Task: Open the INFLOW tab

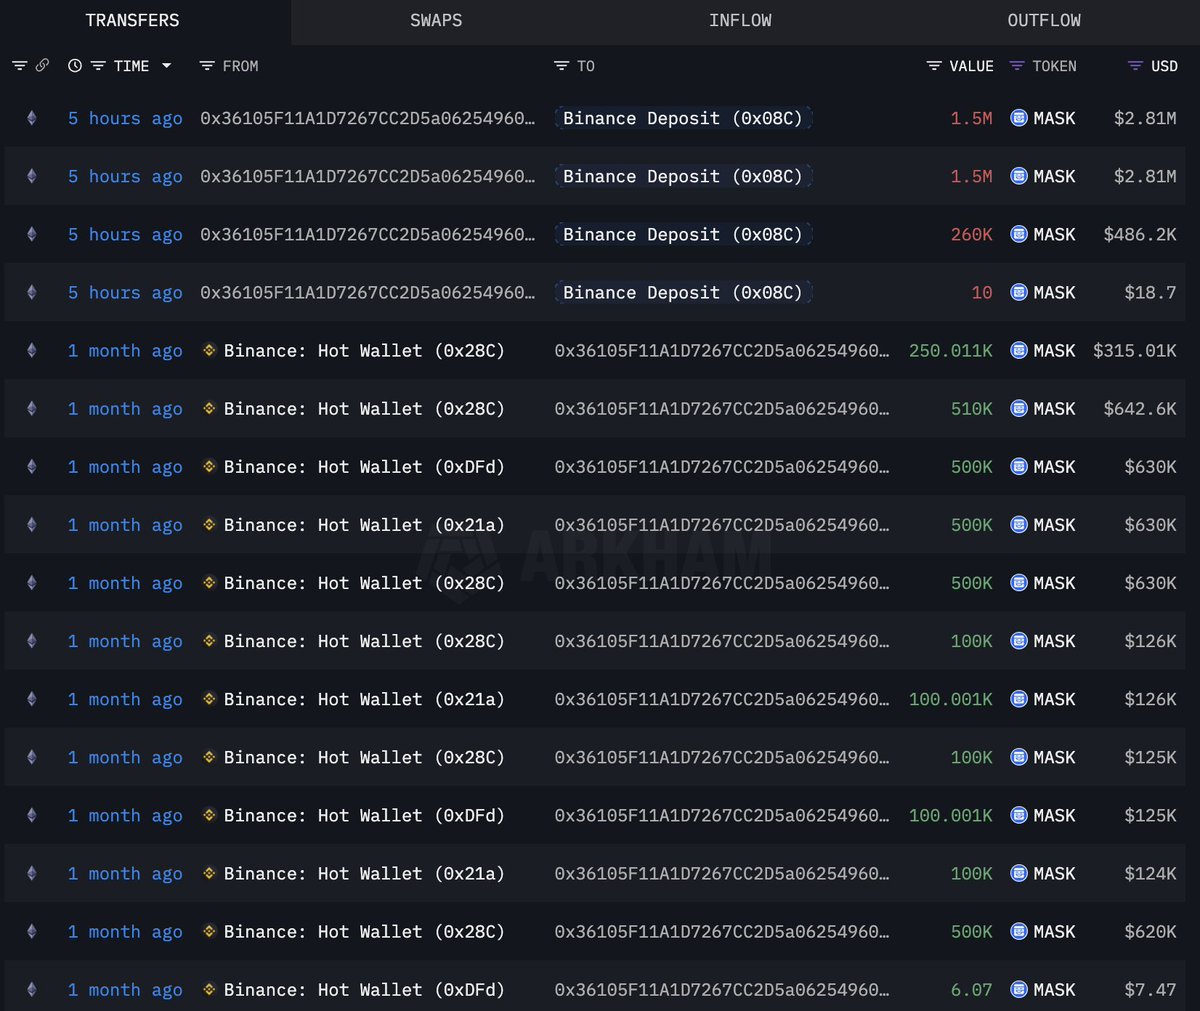Action: [x=740, y=21]
